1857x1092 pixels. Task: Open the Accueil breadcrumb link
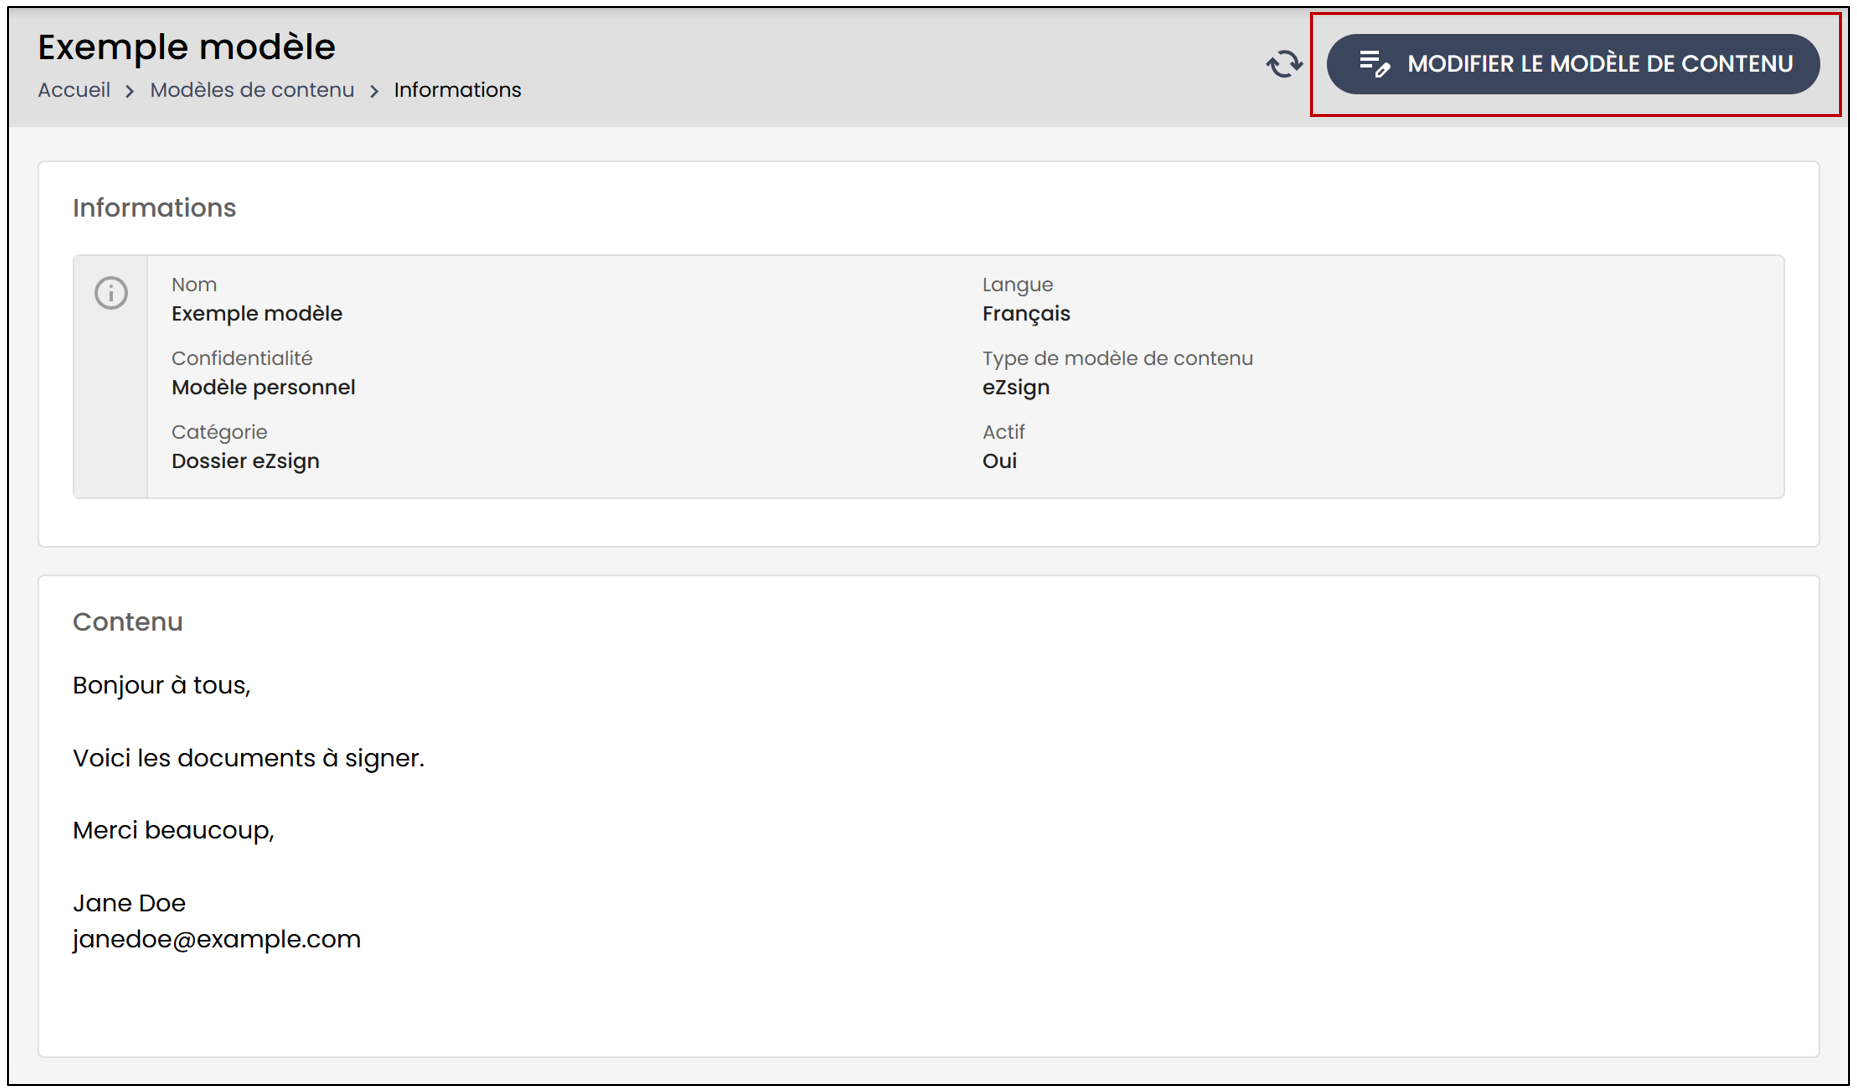(x=74, y=90)
